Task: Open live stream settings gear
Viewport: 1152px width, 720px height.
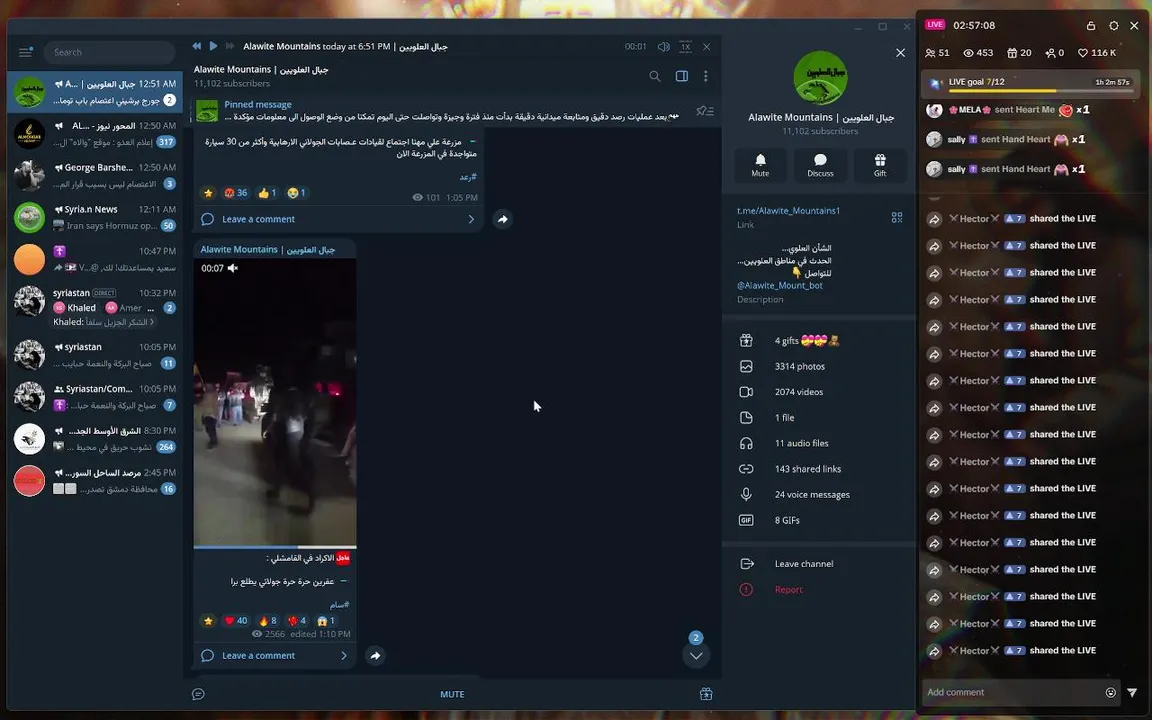Action: click(x=1114, y=26)
